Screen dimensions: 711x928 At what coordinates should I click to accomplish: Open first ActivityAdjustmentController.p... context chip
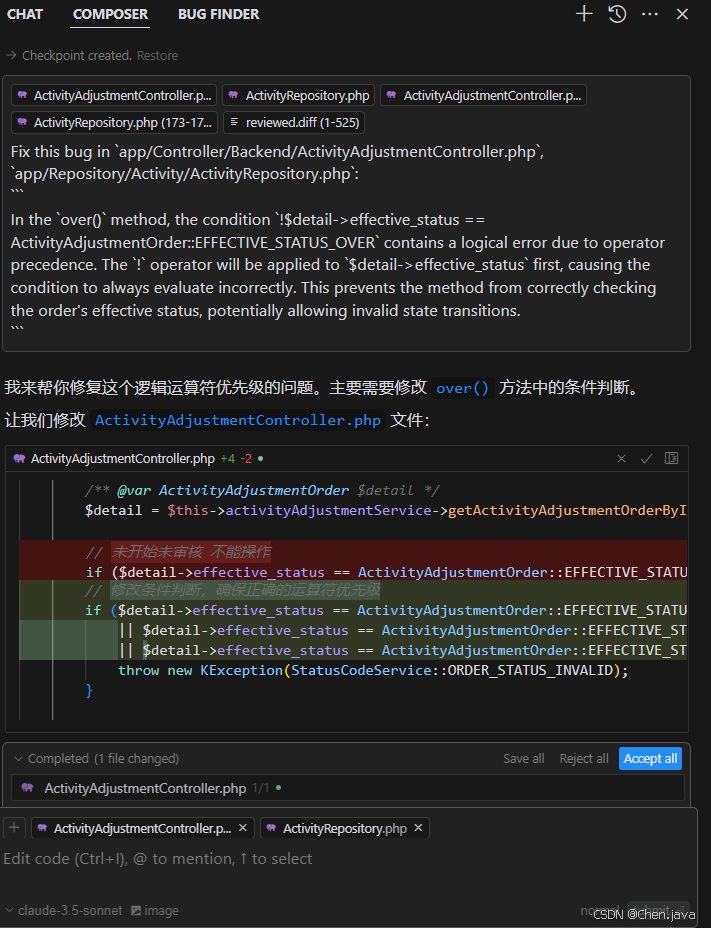click(114, 95)
